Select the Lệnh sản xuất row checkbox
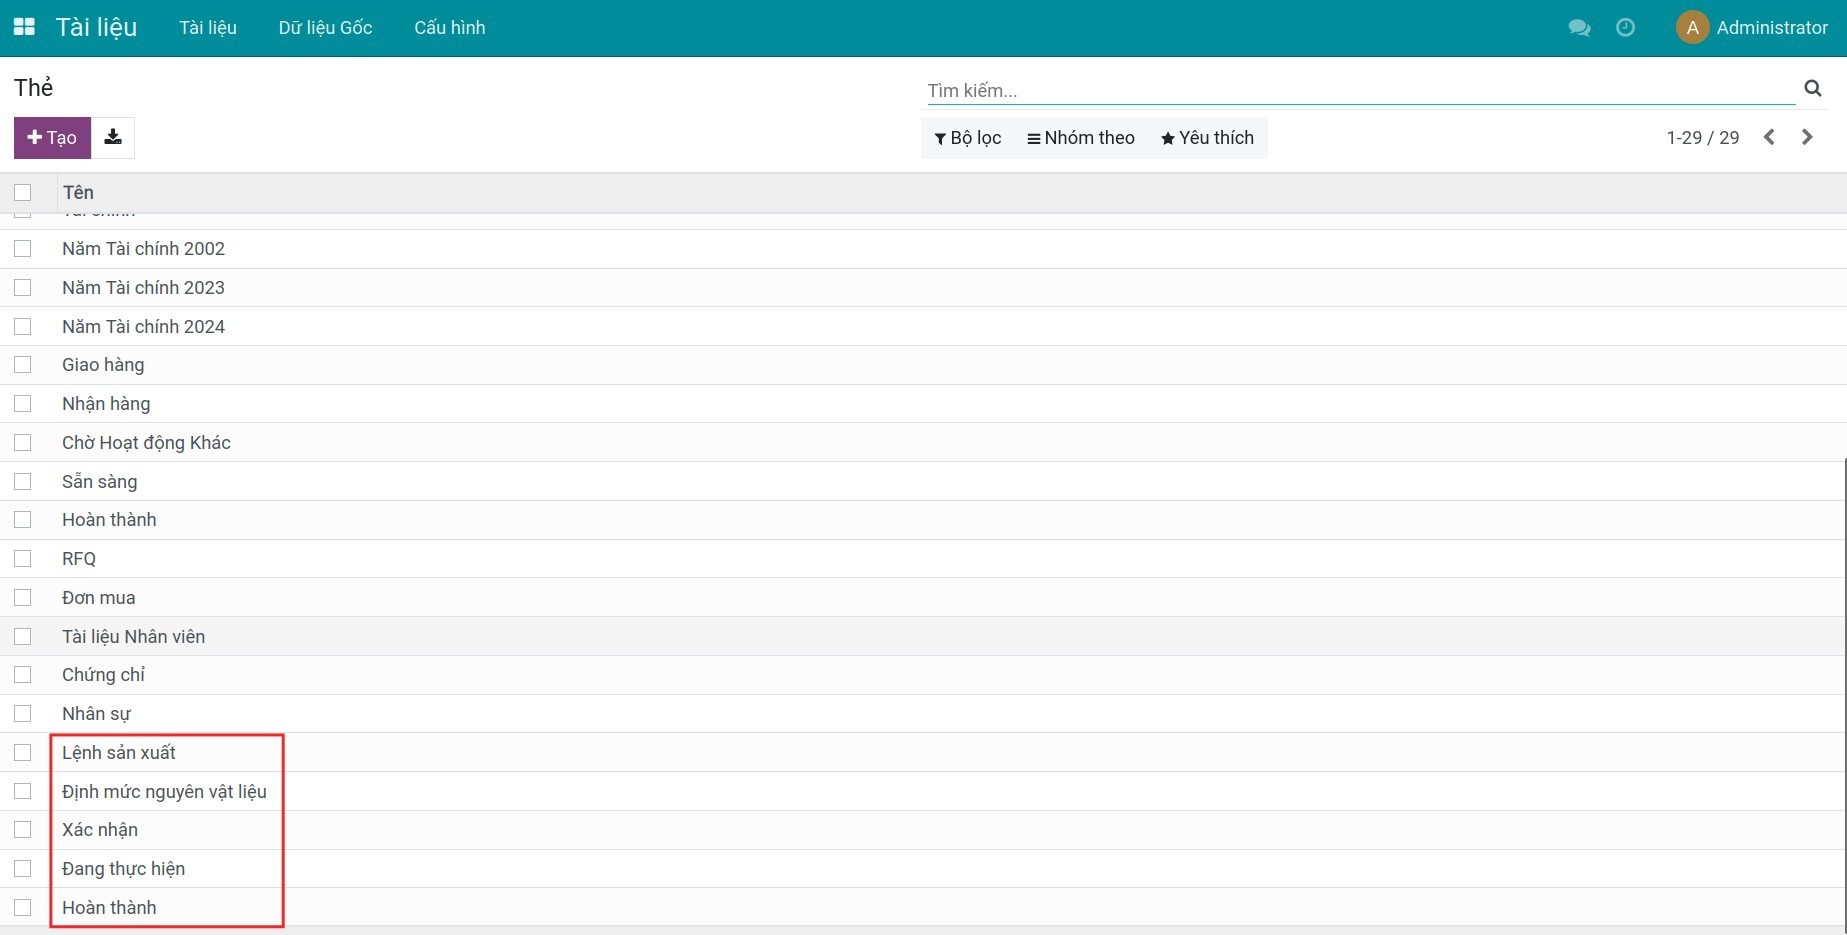 [x=23, y=753]
